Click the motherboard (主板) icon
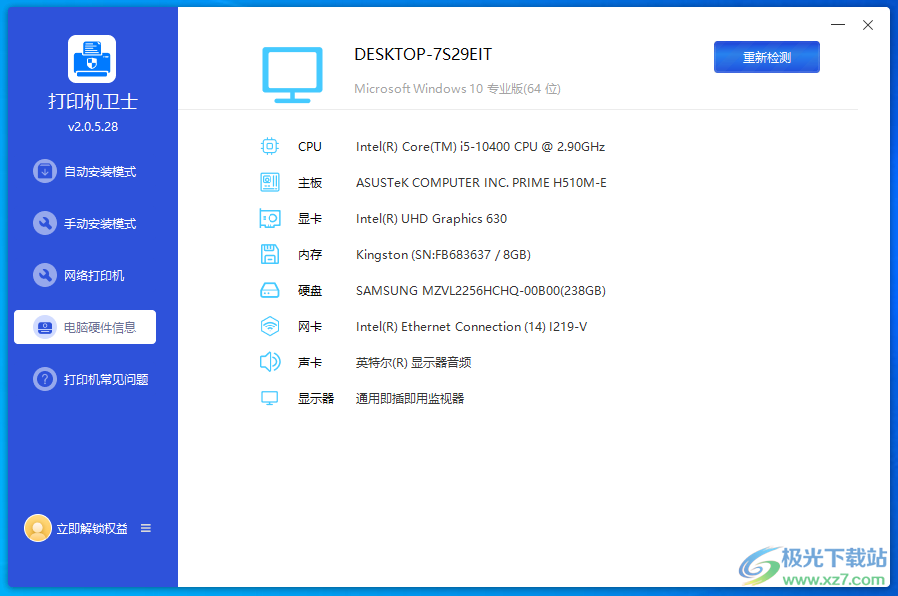Viewport: 898px width, 596px height. [x=269, y=182]
